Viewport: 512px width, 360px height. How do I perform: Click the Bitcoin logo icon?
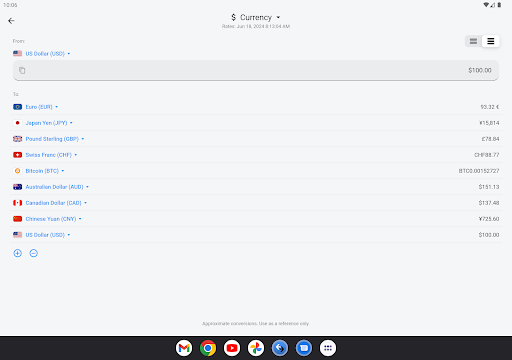(17, 171)
